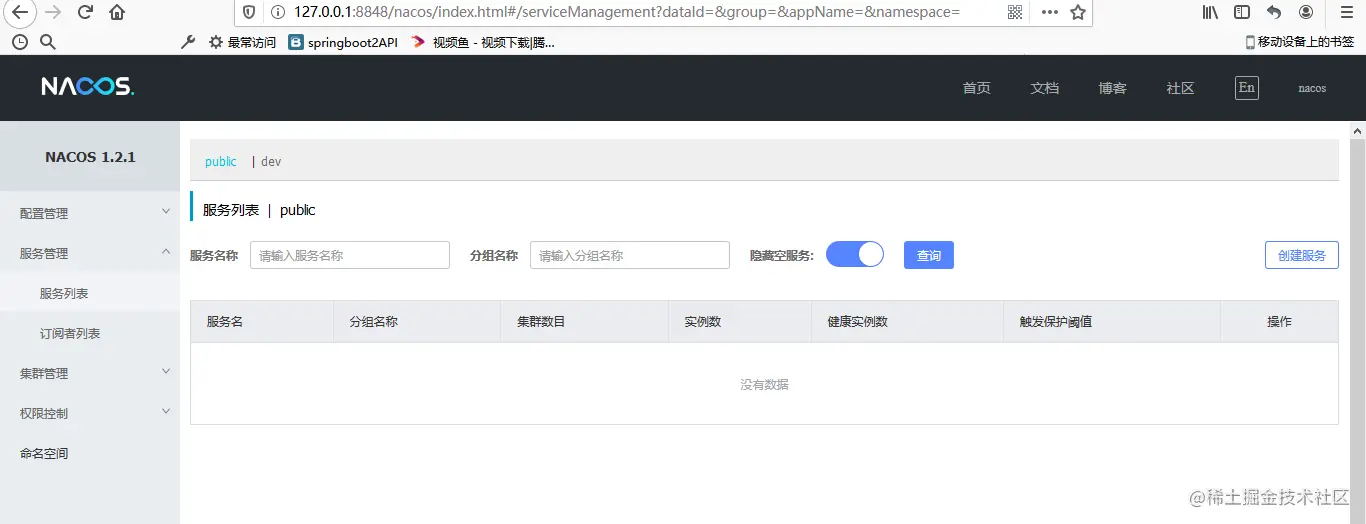Click the 操作 column header
1366x524 pixels.
[x=1279, y=322]
